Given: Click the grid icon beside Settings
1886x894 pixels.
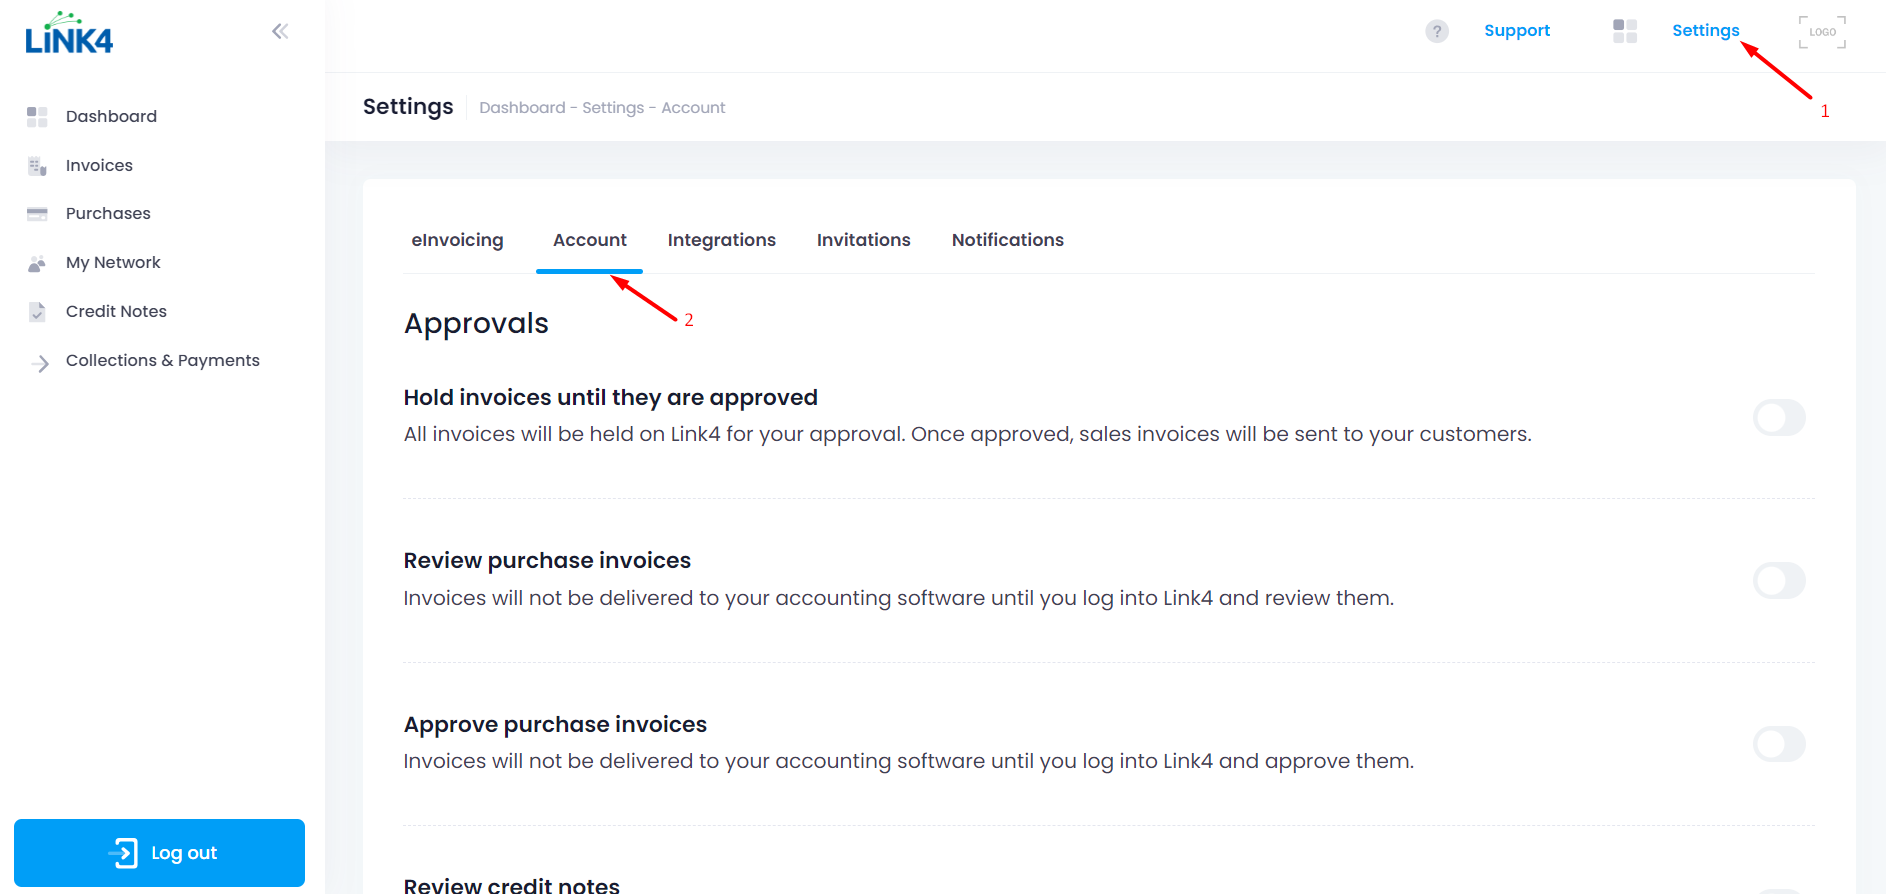Looking at the screenshot, I should tap(1625, 31).
